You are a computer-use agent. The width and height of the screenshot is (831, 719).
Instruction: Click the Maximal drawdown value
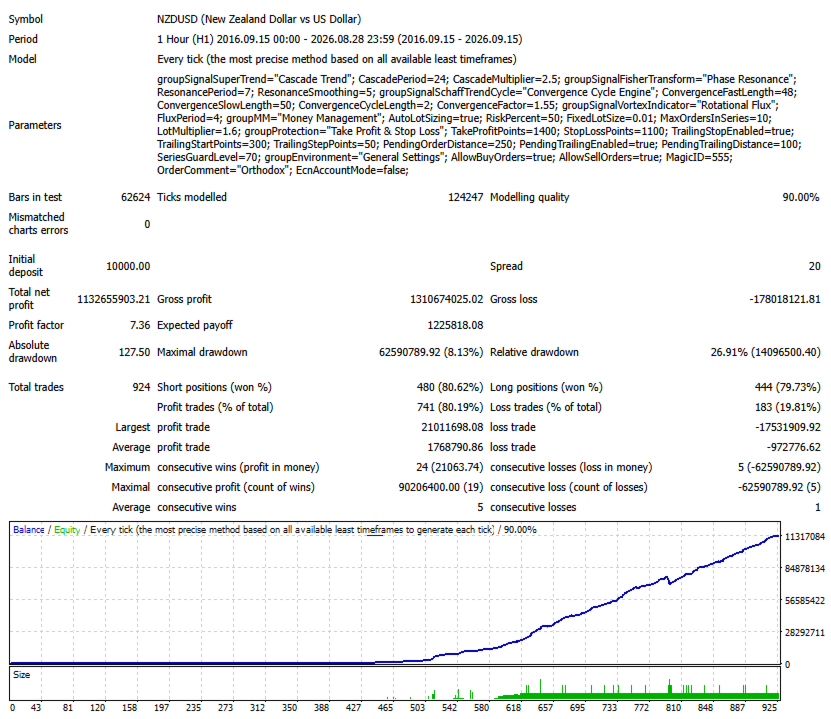coord(431,352)
